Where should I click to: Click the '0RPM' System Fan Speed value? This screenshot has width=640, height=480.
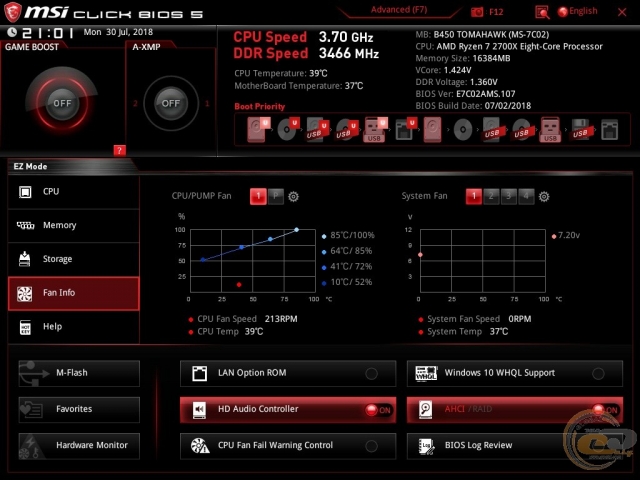click(x=520, y=319)
